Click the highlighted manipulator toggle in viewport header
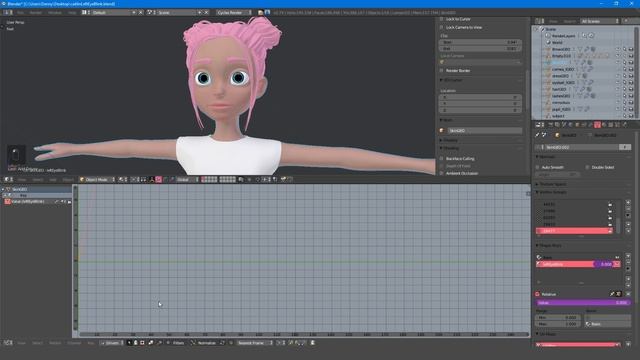The height and width of the screenshot is (360, 640). click(159, 179)
